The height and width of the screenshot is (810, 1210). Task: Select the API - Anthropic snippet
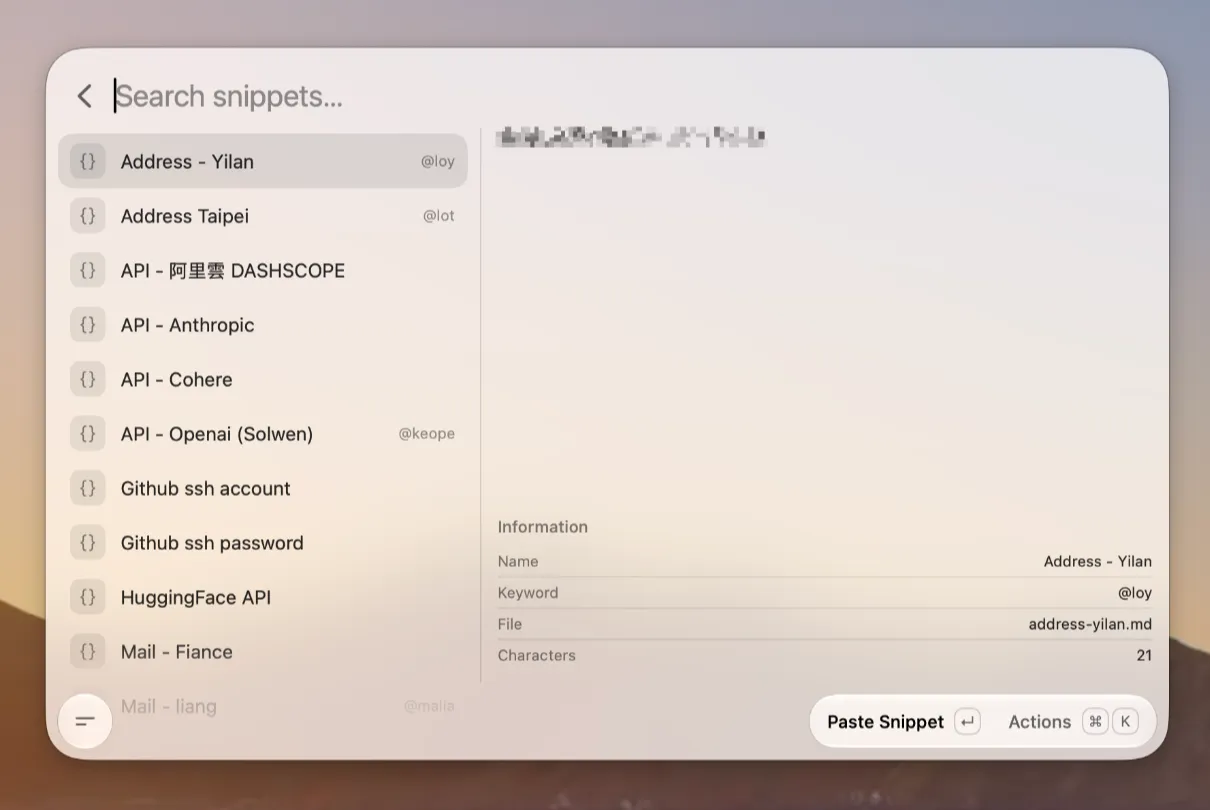click(263, 325)
